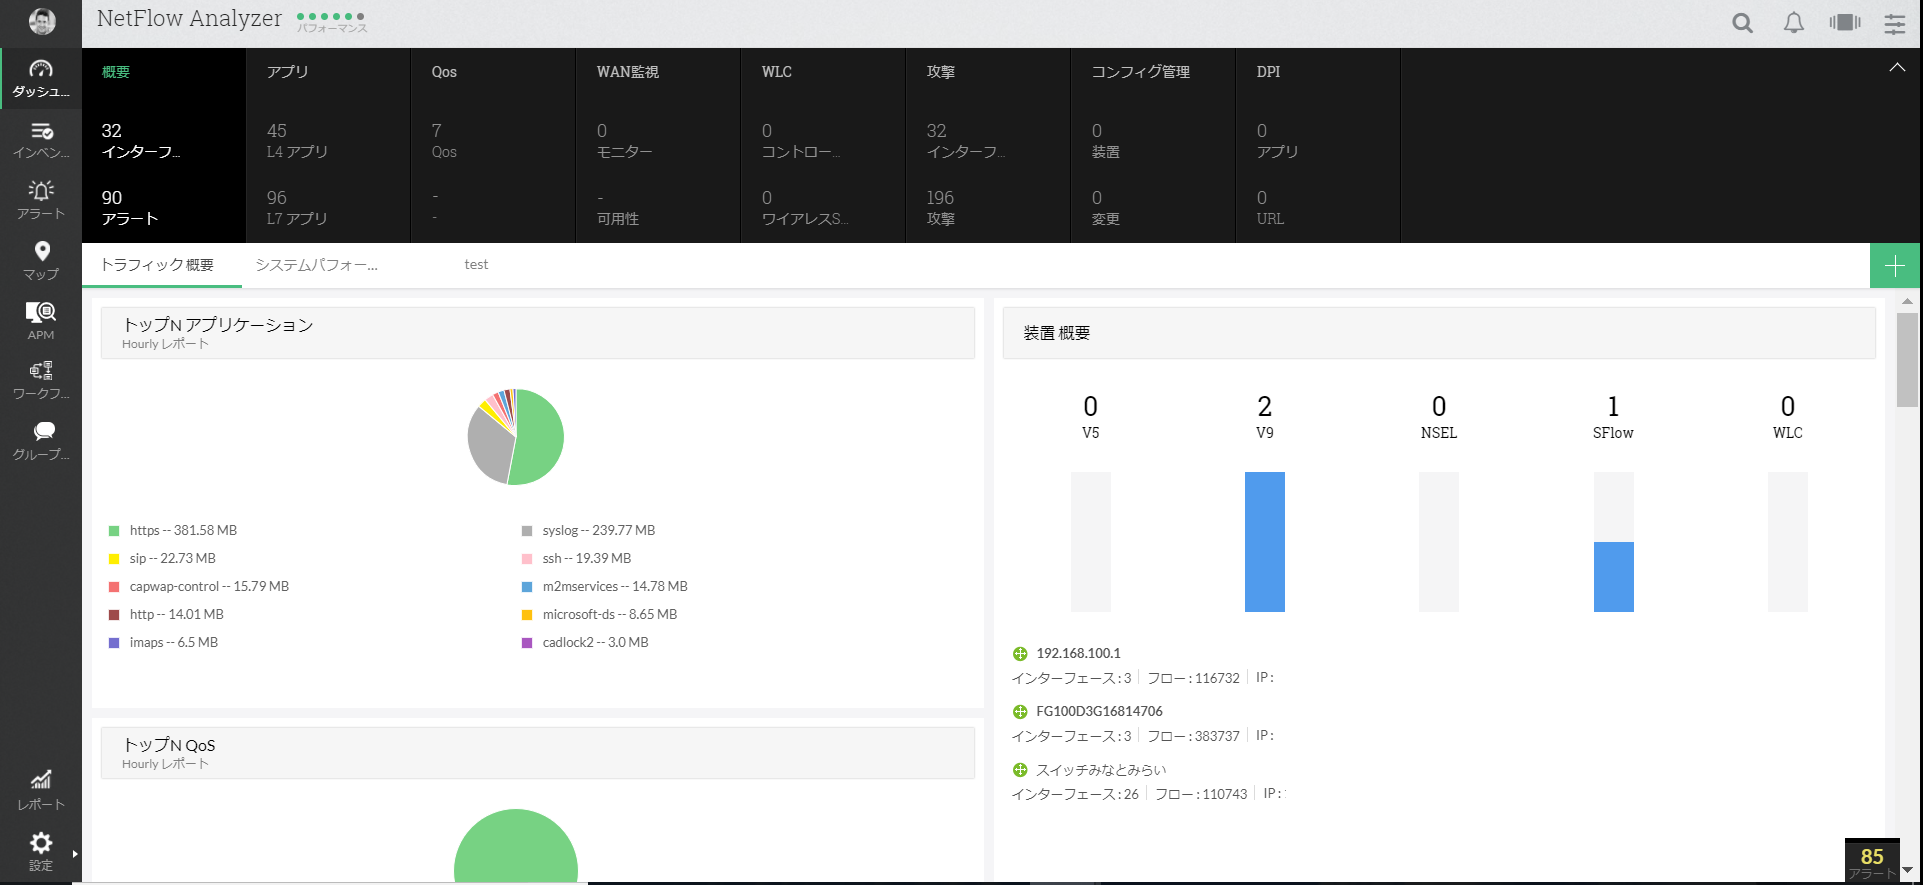Click the 90 アラート count
The image size is (1923, 885).
click(130, 208)
